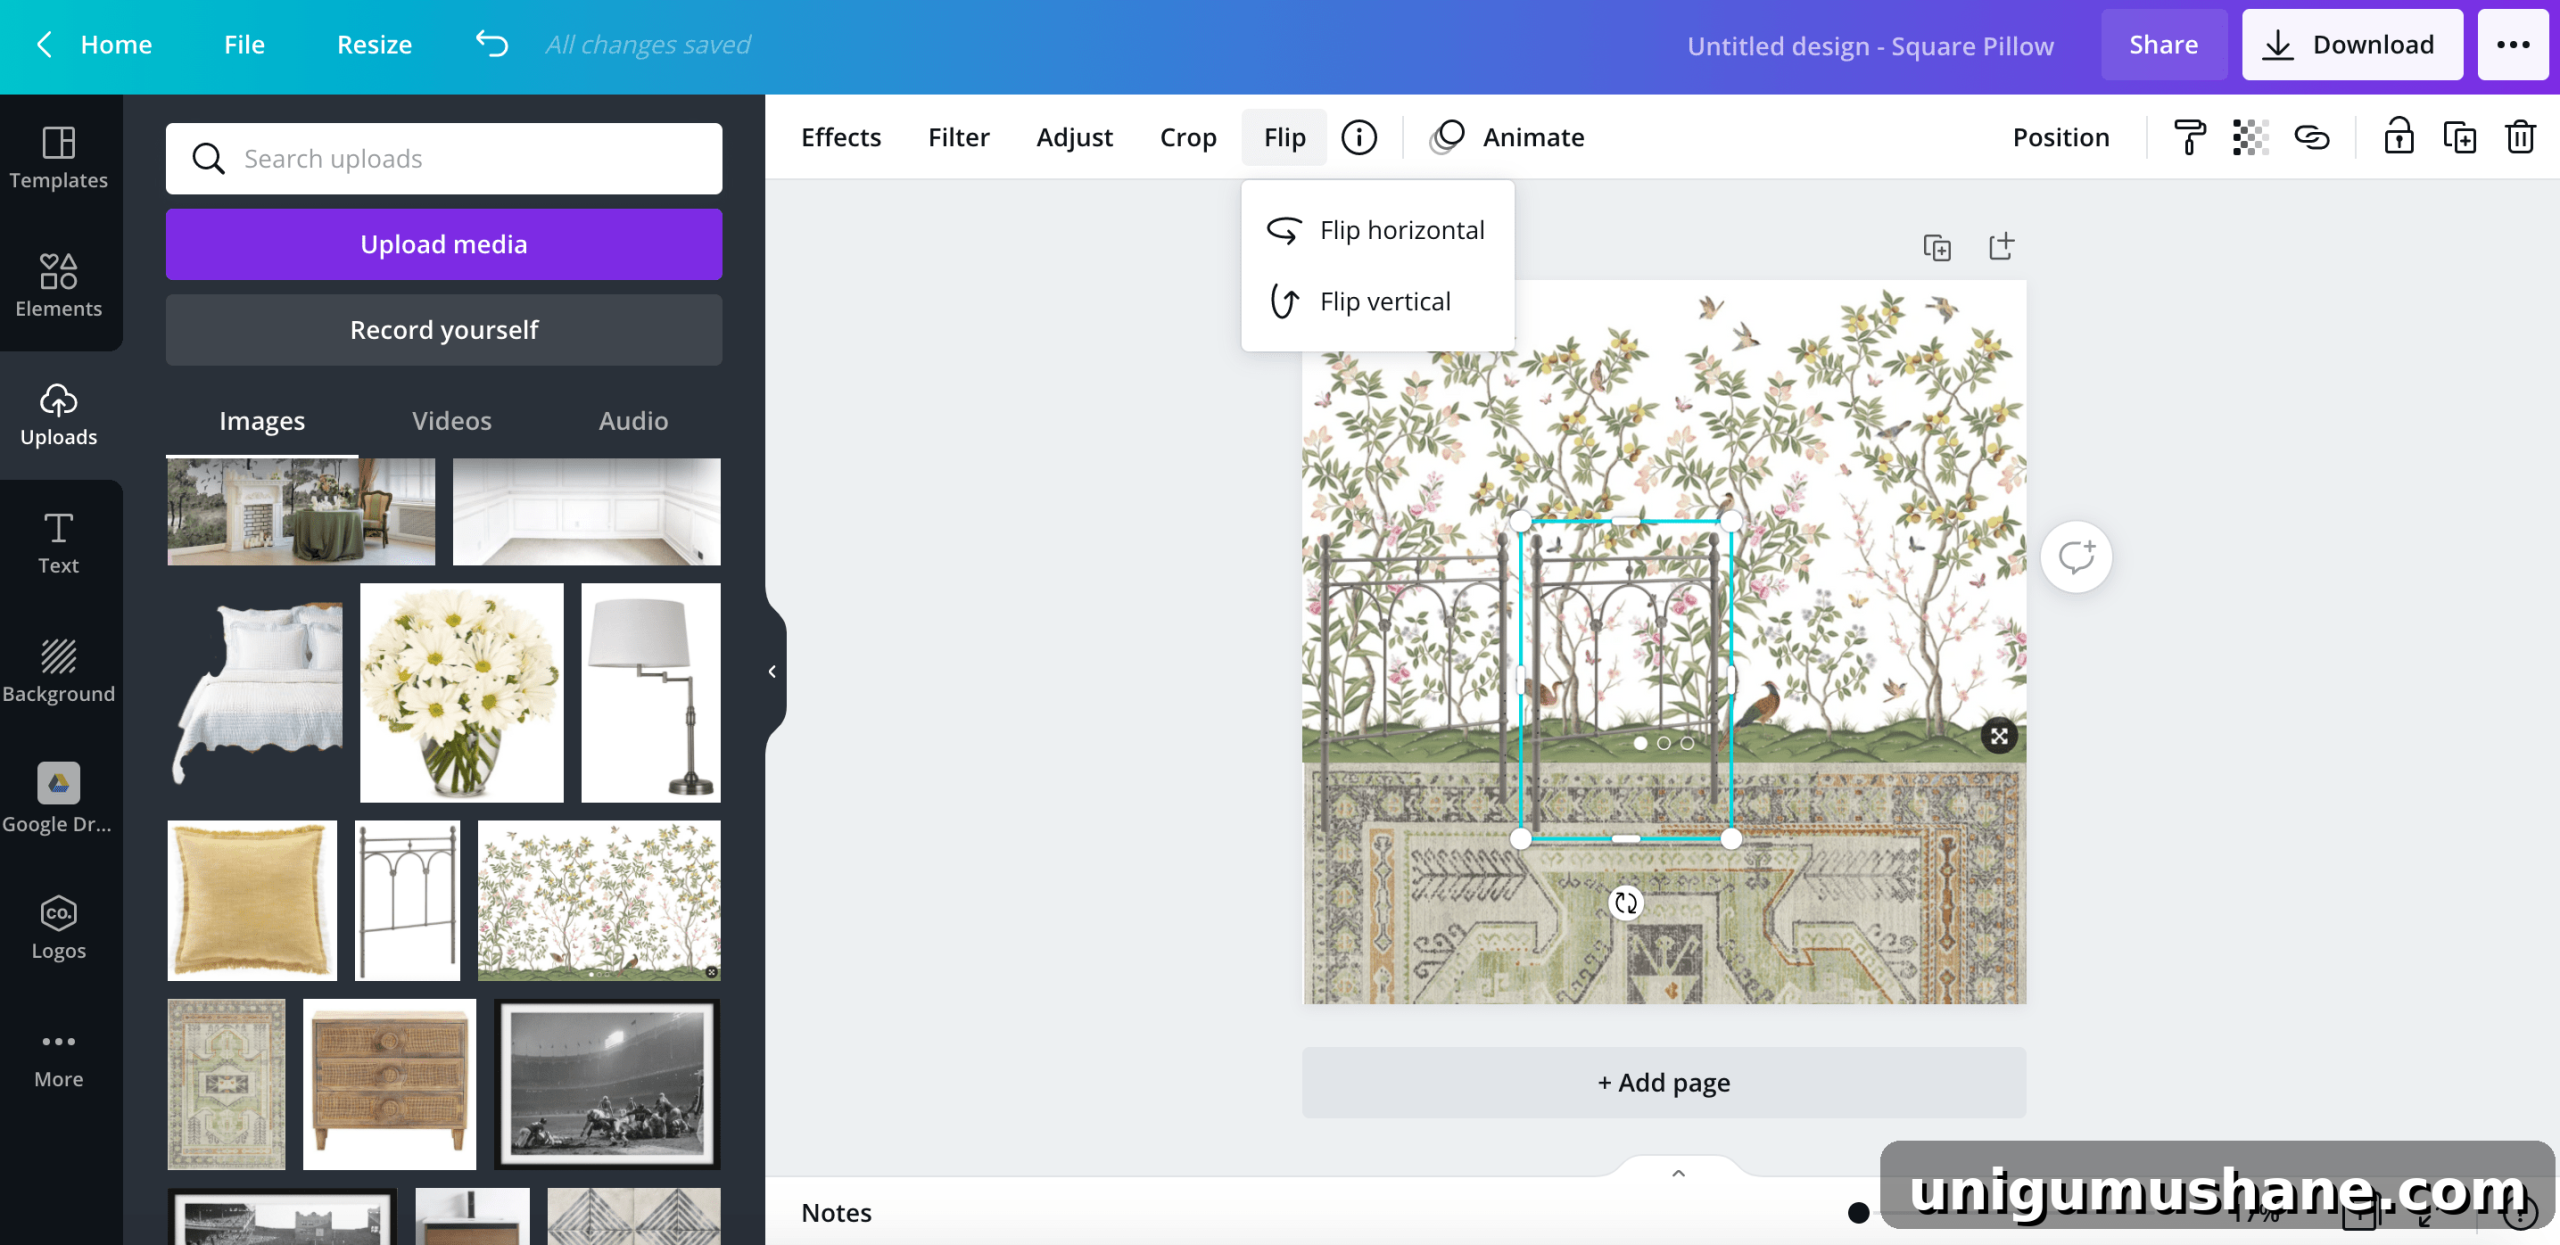Open the Text panel
This screenshot has height=1245, width=2560.
(x=59, y=543)
